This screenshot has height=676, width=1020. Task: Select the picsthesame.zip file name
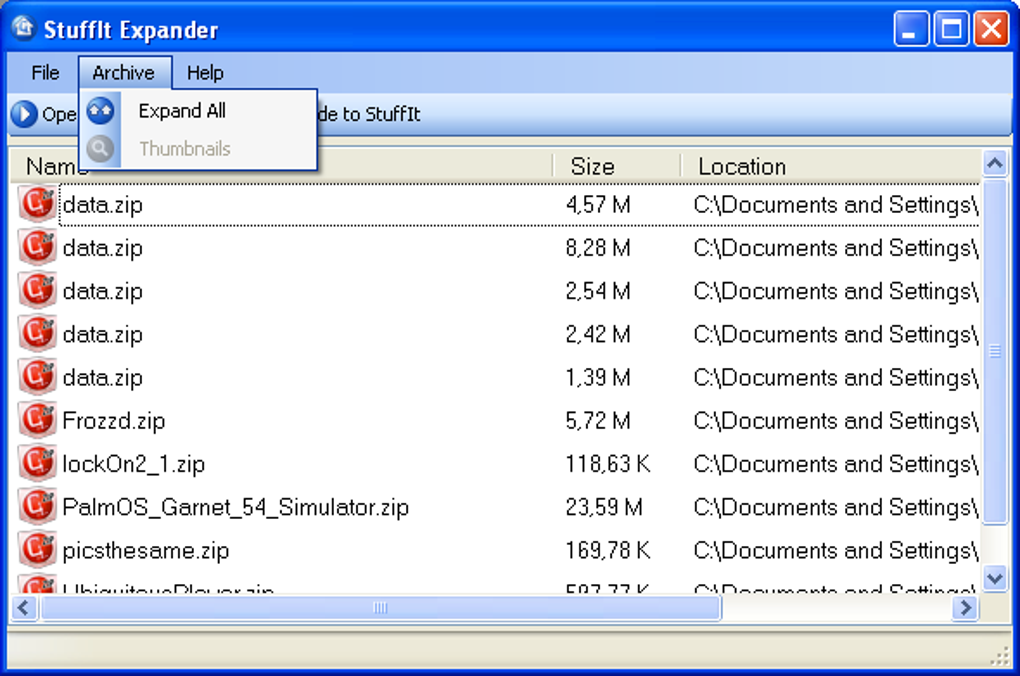tap(146, 550)
